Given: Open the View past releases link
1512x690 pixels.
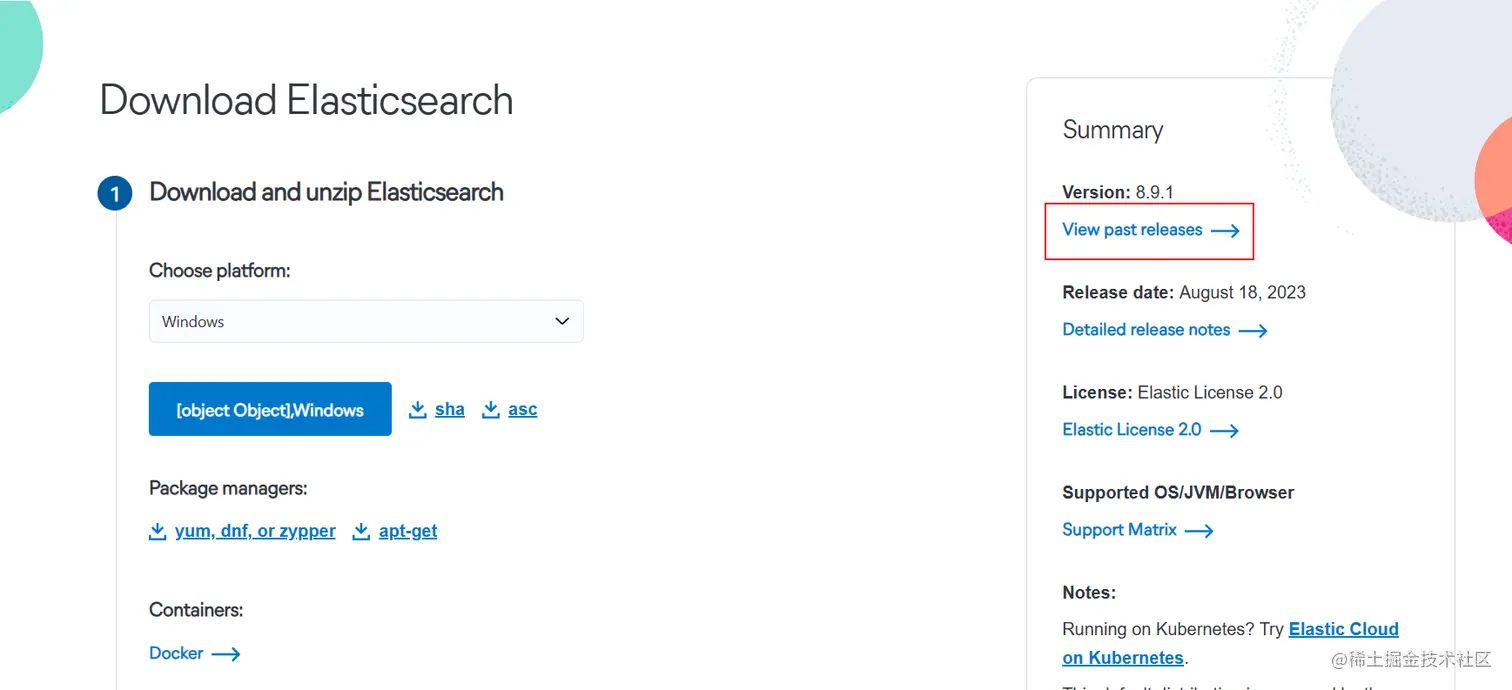Looking at the screenshot, I should point(1131,230).
